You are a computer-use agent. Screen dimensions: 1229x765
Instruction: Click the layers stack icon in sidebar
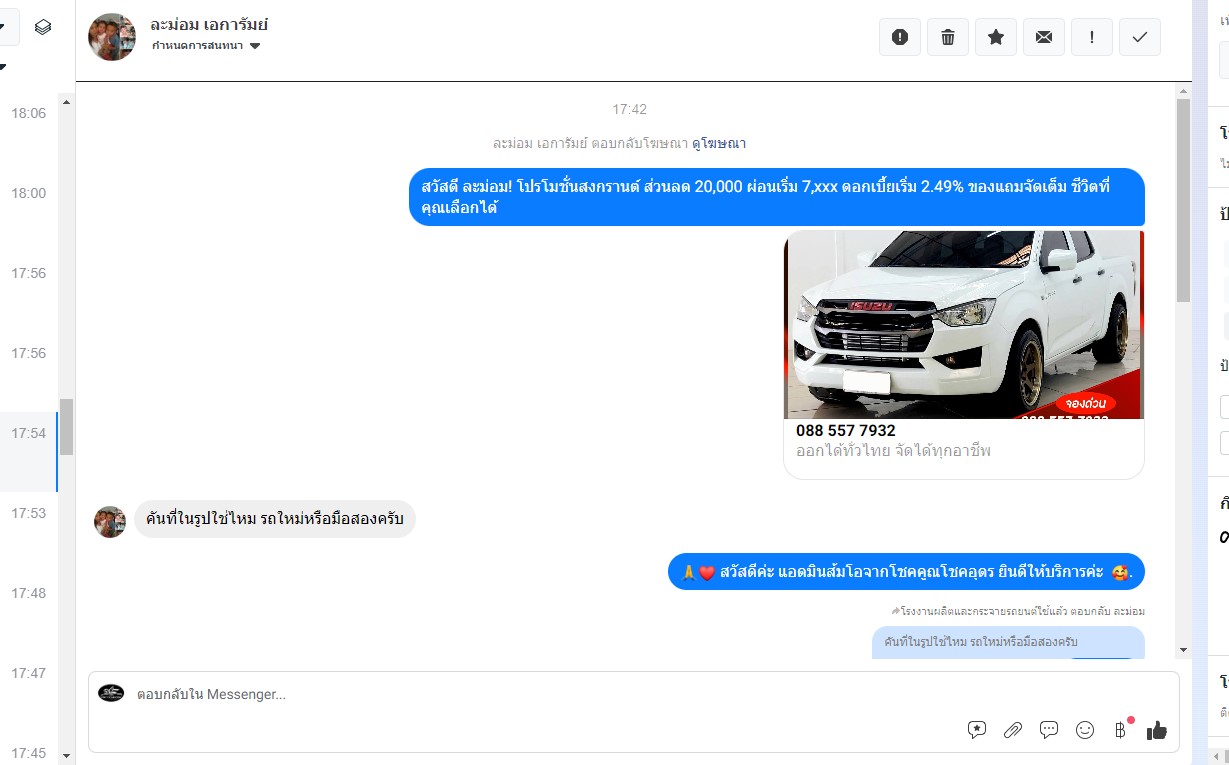[x=43, y=27]
